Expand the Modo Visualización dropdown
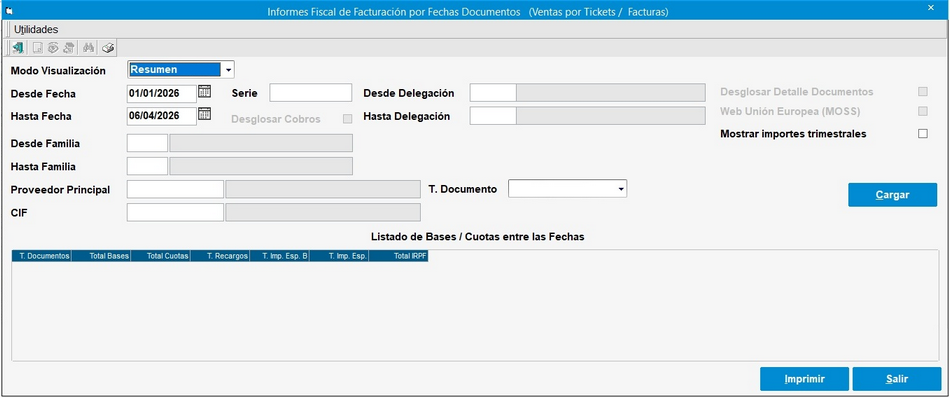The image size is (950, 398). tap(228, 70)
